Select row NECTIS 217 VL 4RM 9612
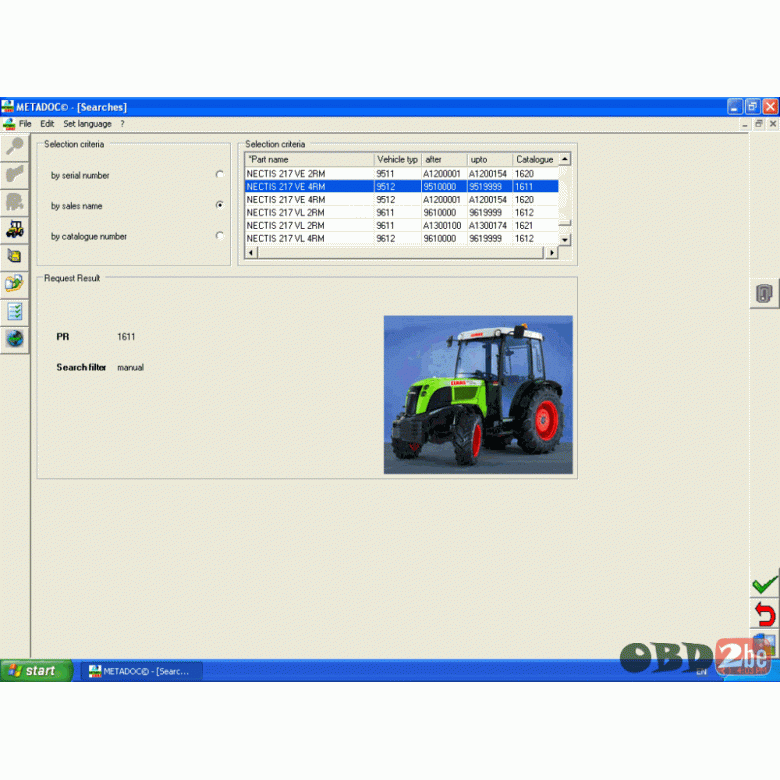Screen dimensions: 780x780 click(401, 238)
